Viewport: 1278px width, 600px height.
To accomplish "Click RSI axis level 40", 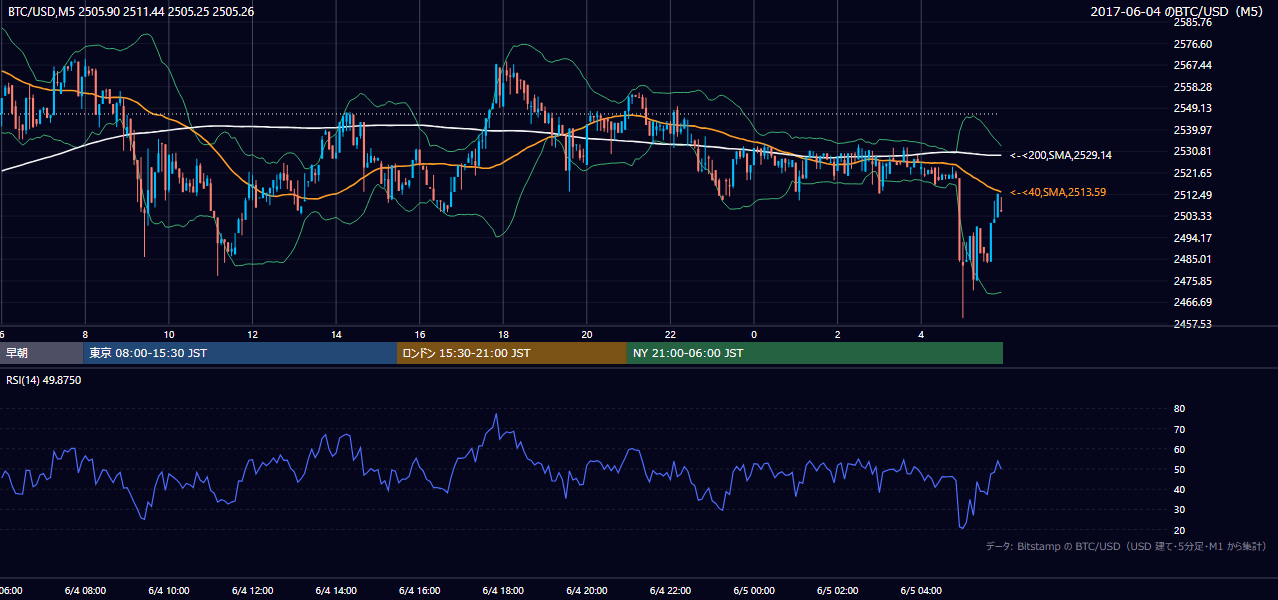I will [1179, 489].
